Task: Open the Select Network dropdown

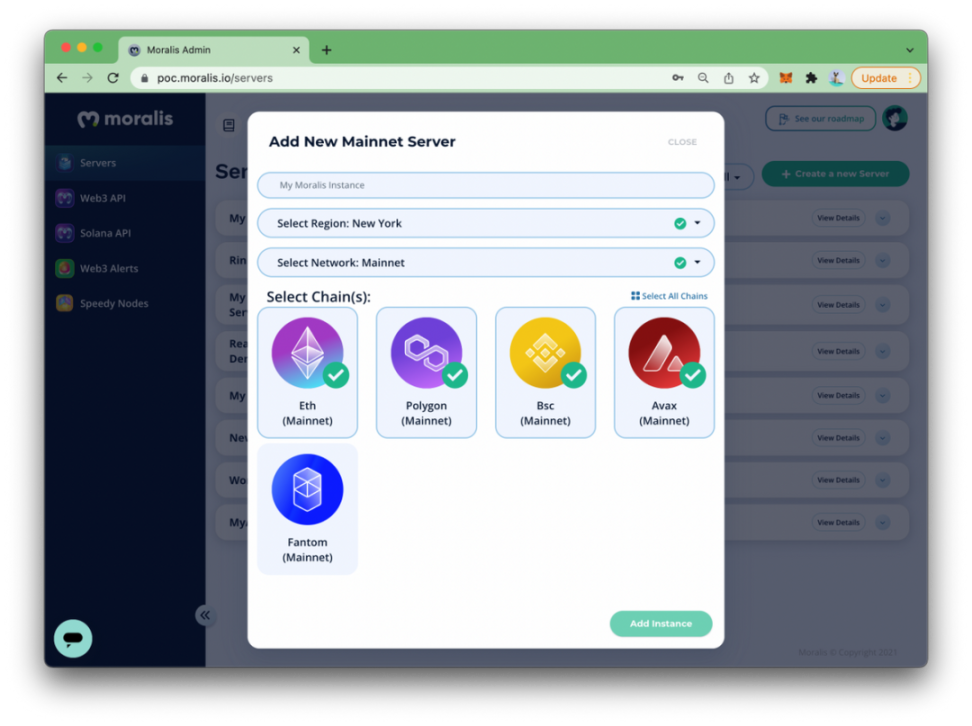Action: coord(486,263)
